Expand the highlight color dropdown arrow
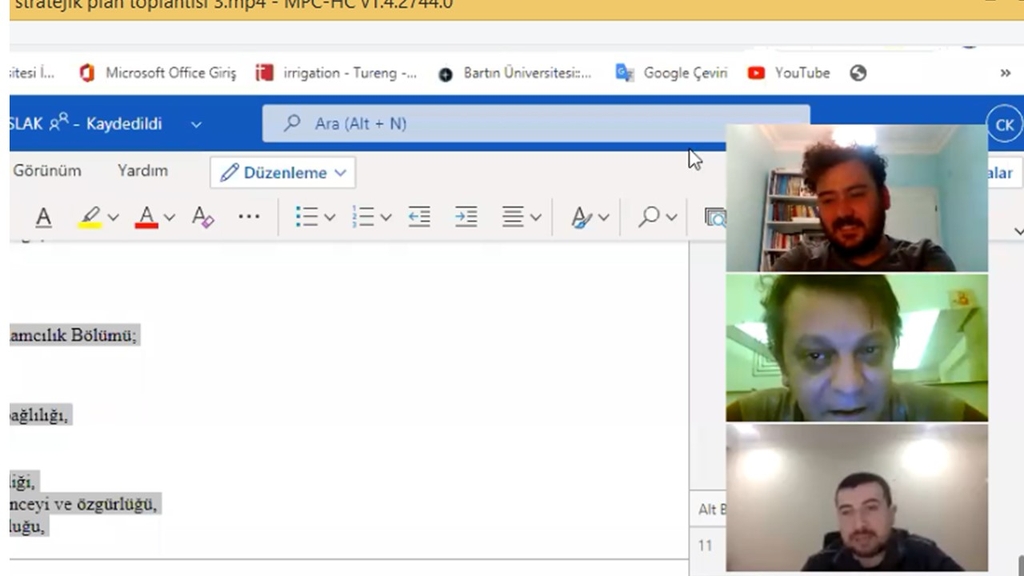The height and width of the screenshot is (576, 1024). tap(113, 218)
